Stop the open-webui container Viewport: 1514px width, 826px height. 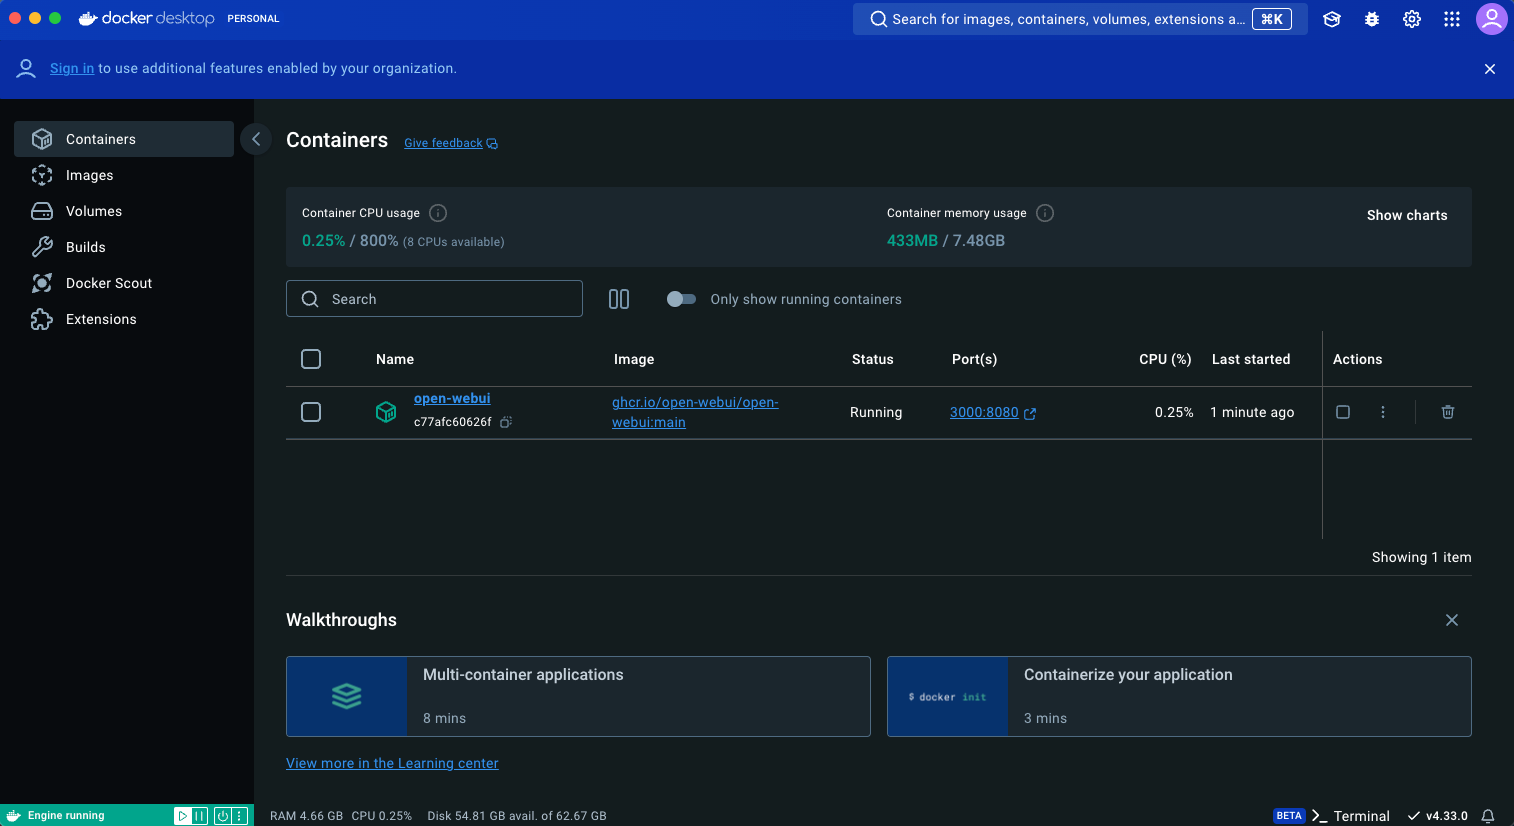click(x=1343, y=412)
